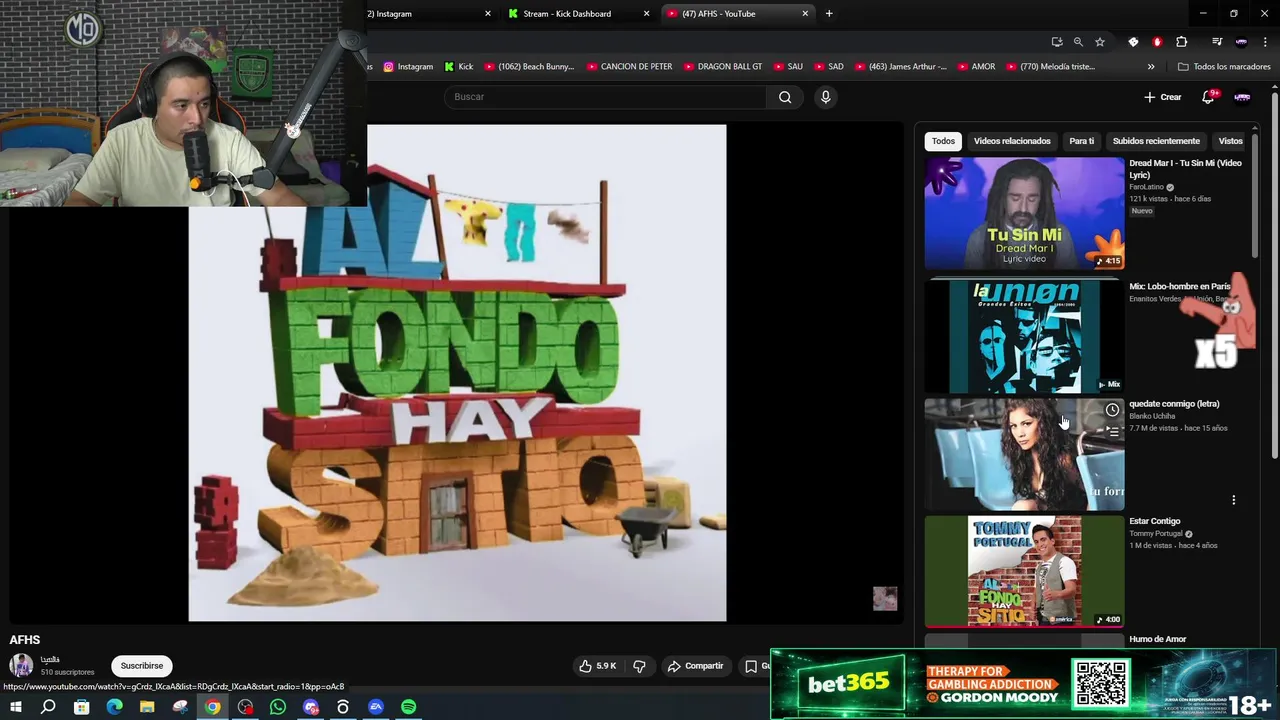Open WhatsApp from the taskbar
This screenshot has height=720, width=1280.
pyautogui.click(x=278, y=707)
